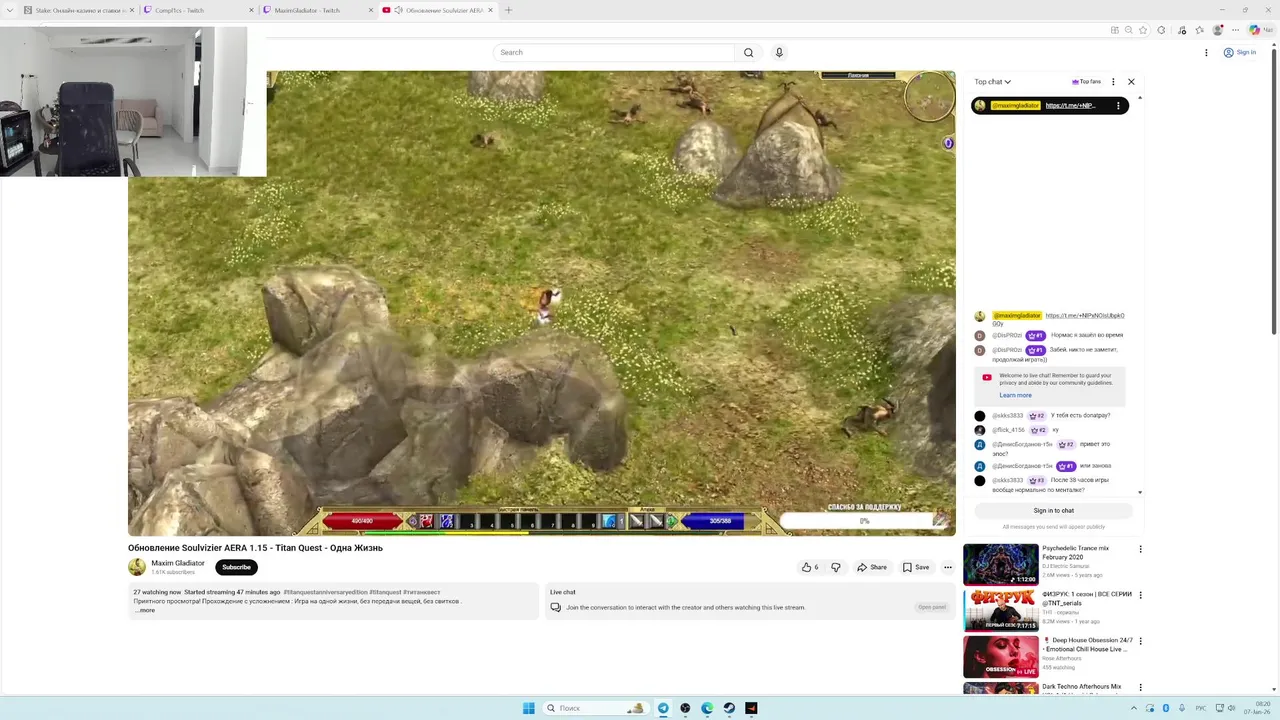
Task: Open ФИЗРУК 1 сезон video thumbnail
Action: [1000, 610]
